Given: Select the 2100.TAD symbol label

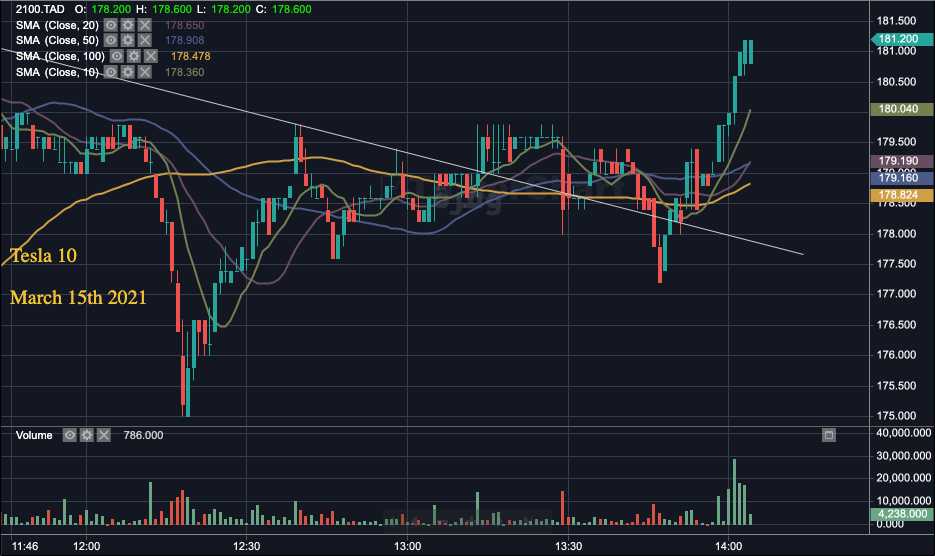Looking at the screenshot, I should 40,9.
